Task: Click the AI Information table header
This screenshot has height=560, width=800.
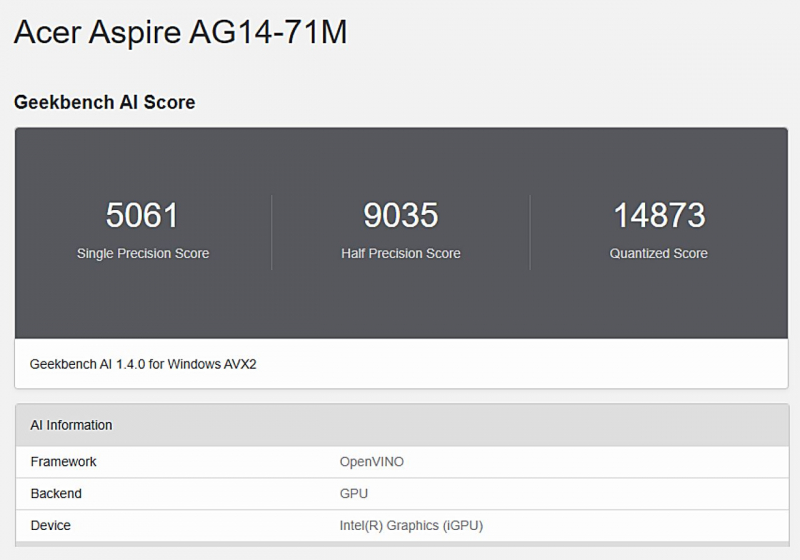Action: pyautogui.click(x=71, y=425)
